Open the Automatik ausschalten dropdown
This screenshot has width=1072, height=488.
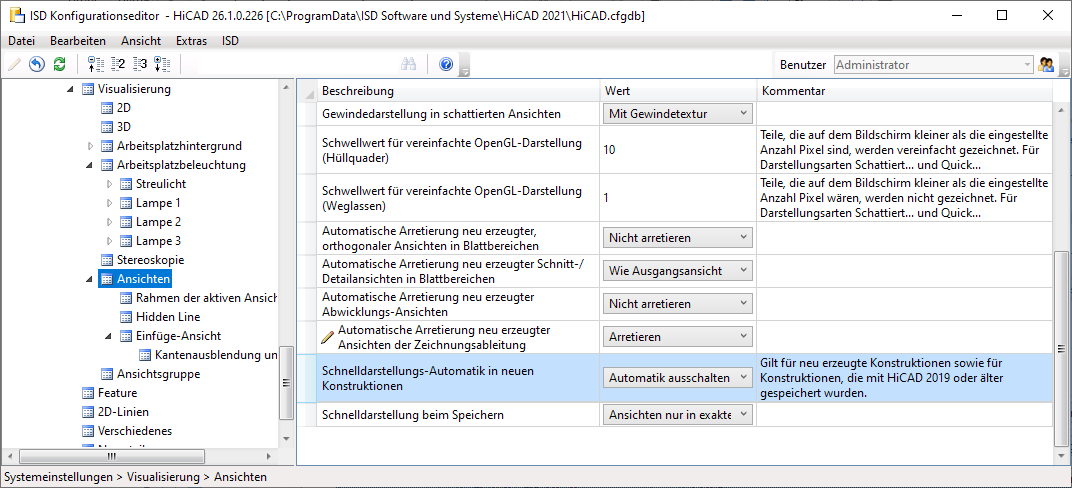click(678, 377)
